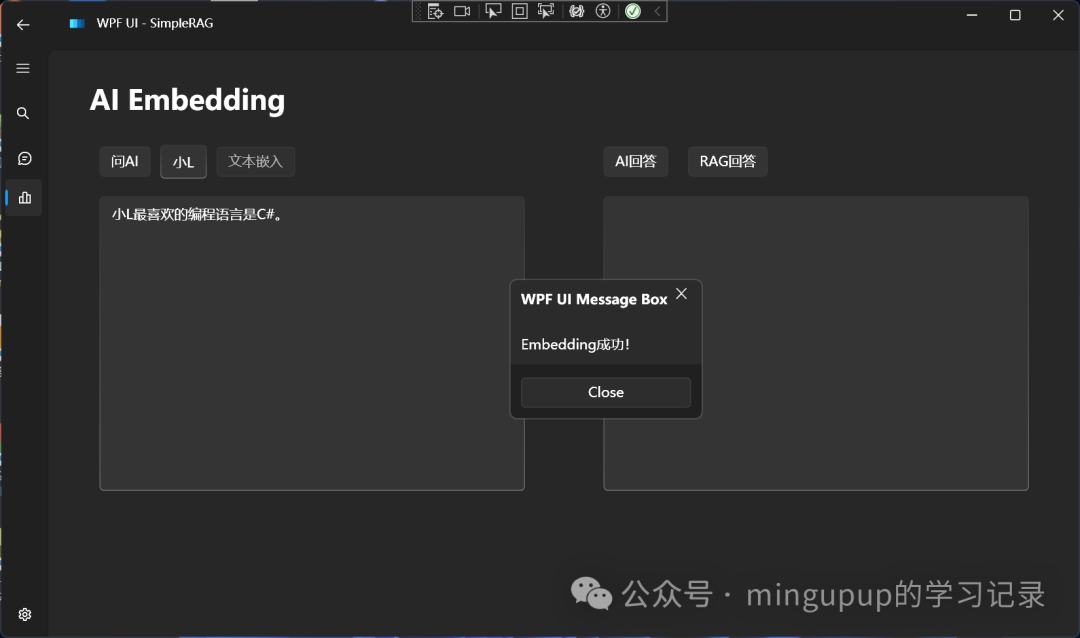Collapse the debug toolbar chevron

[x=657, y=11]
